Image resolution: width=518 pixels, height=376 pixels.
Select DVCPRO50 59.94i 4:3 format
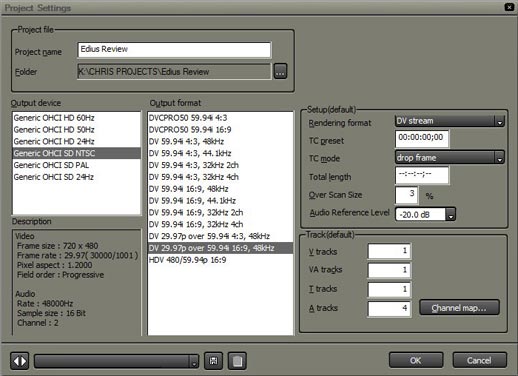pyautogui.click(x=220, y=118)
